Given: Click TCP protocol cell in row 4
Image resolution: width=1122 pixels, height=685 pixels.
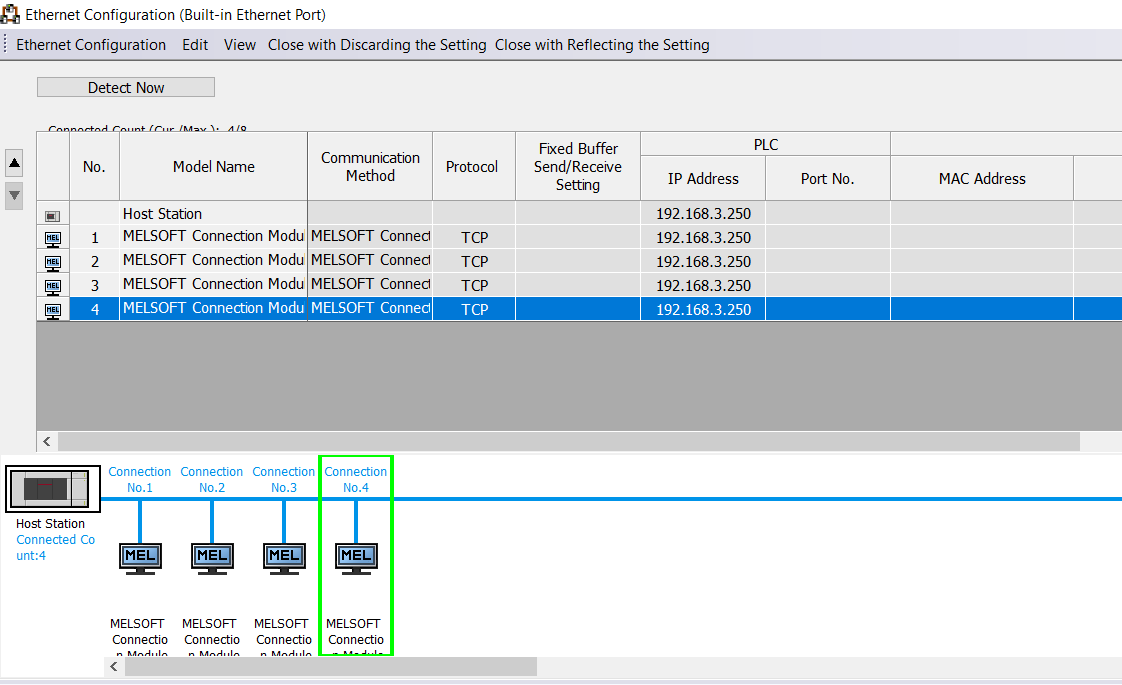Looking at the screenshot, I should (x=474, y=309).
